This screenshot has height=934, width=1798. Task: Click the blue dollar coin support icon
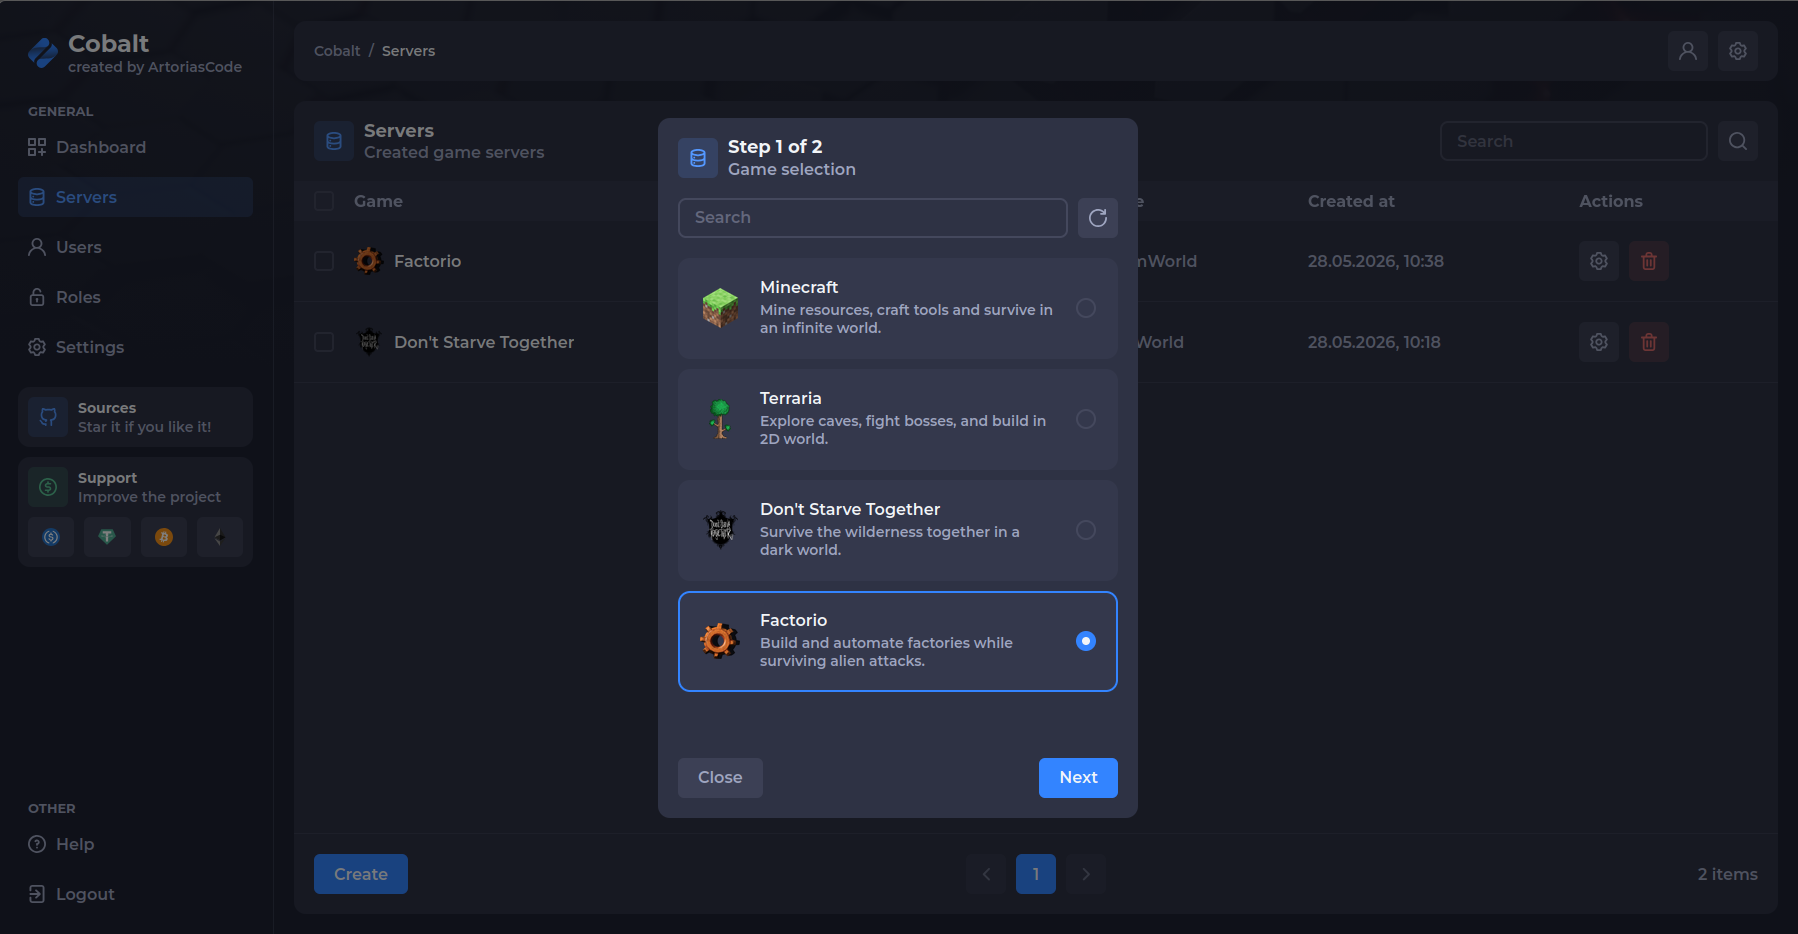(x=51, y=537)
